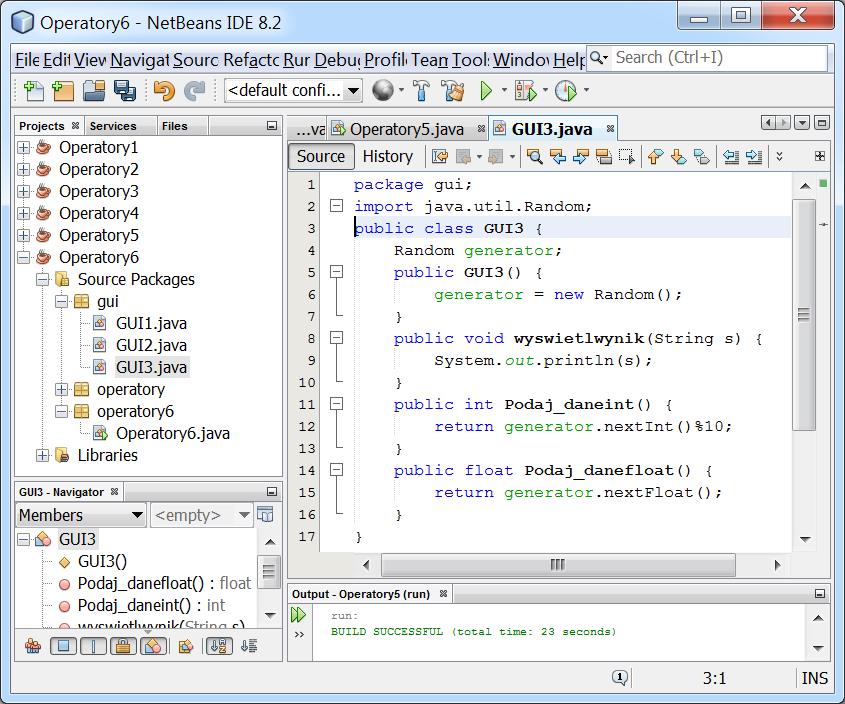
Task: Click the New File toolbar icon
Action: (34, 91)
